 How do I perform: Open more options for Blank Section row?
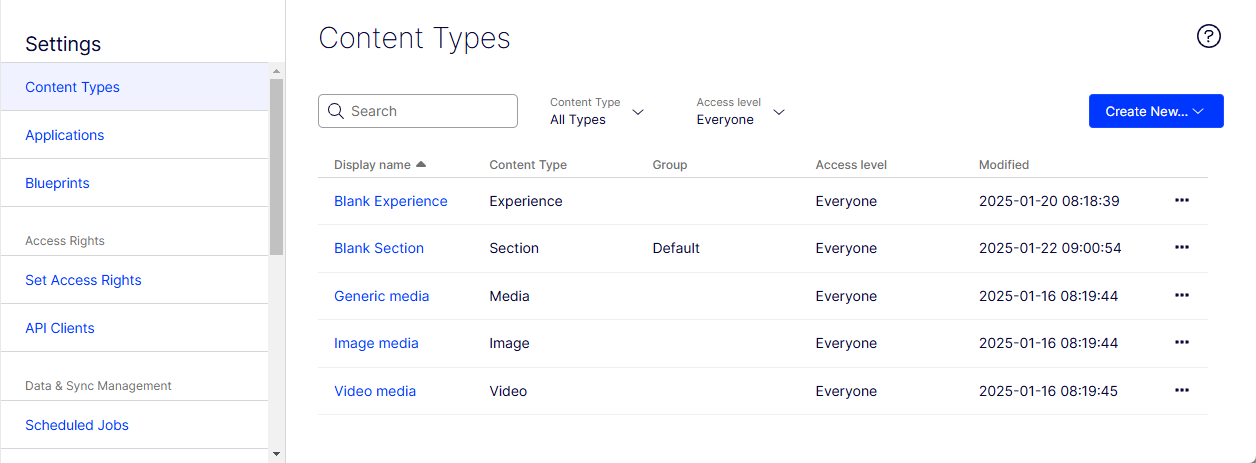(1182, 247)
